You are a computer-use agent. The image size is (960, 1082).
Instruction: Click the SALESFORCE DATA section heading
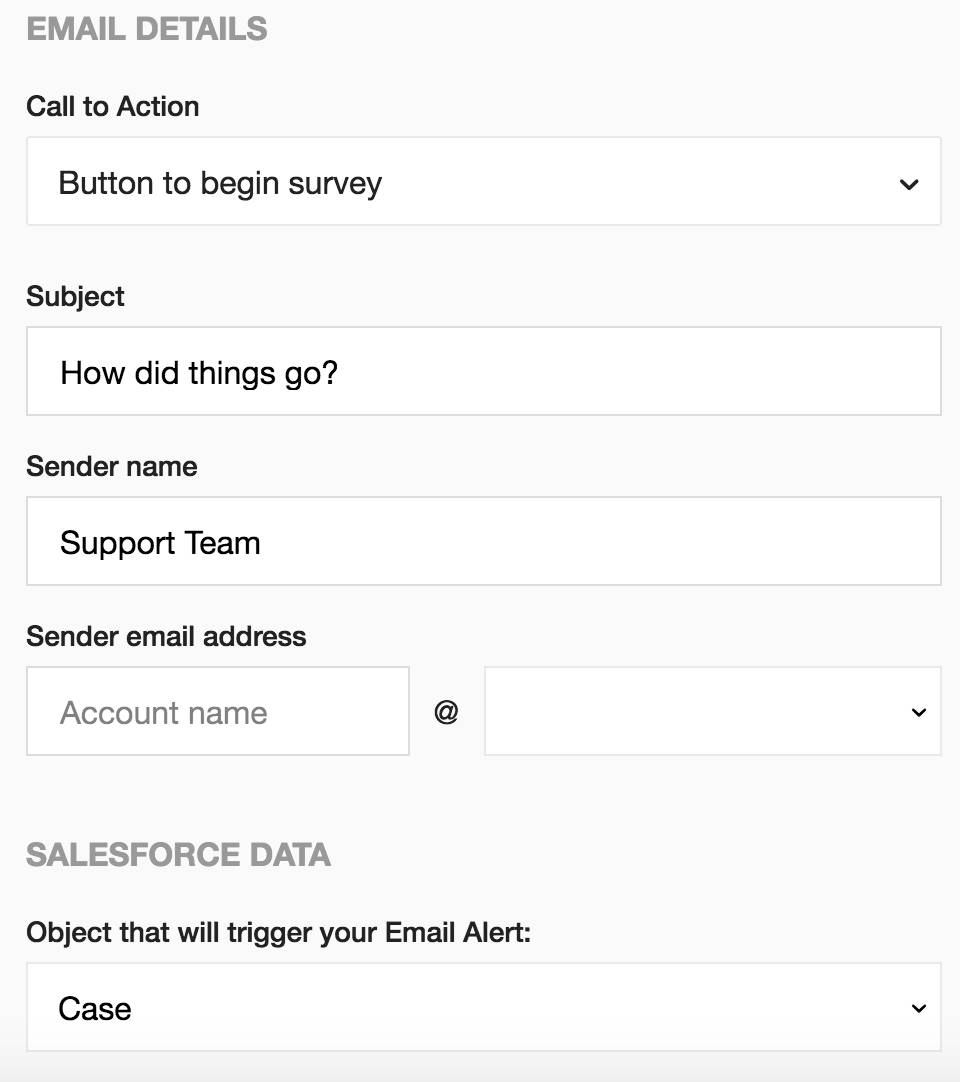click(178, 855)
